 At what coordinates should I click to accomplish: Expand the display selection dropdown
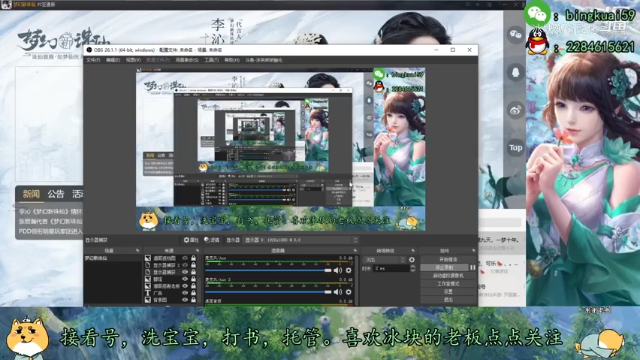pos(301,240)
